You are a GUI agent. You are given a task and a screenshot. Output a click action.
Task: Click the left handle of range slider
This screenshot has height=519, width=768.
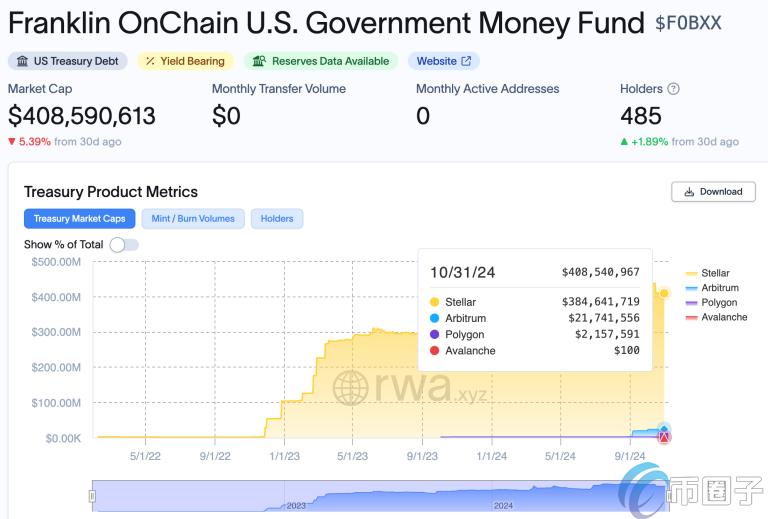93,496
